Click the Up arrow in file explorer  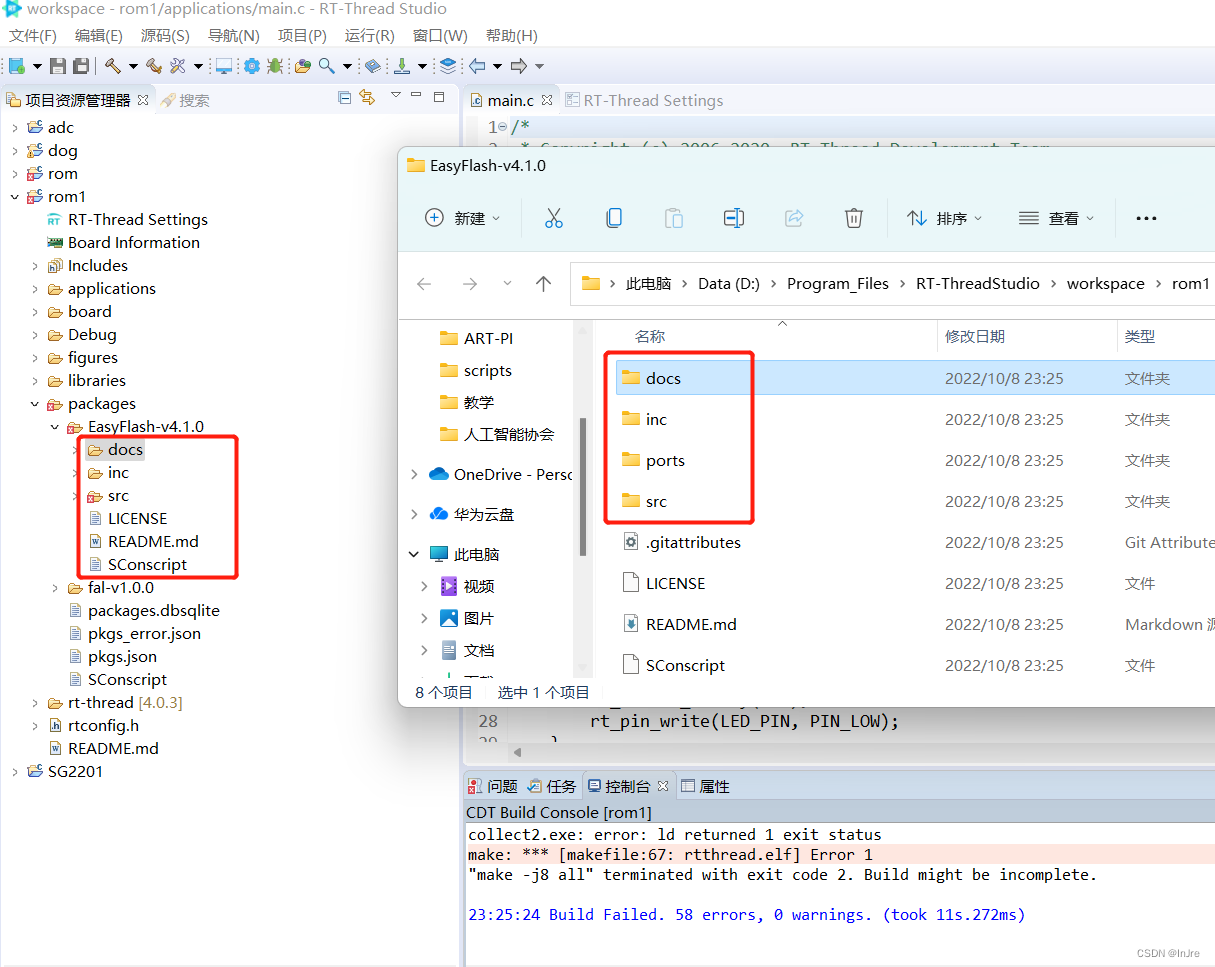coord(544,284)
